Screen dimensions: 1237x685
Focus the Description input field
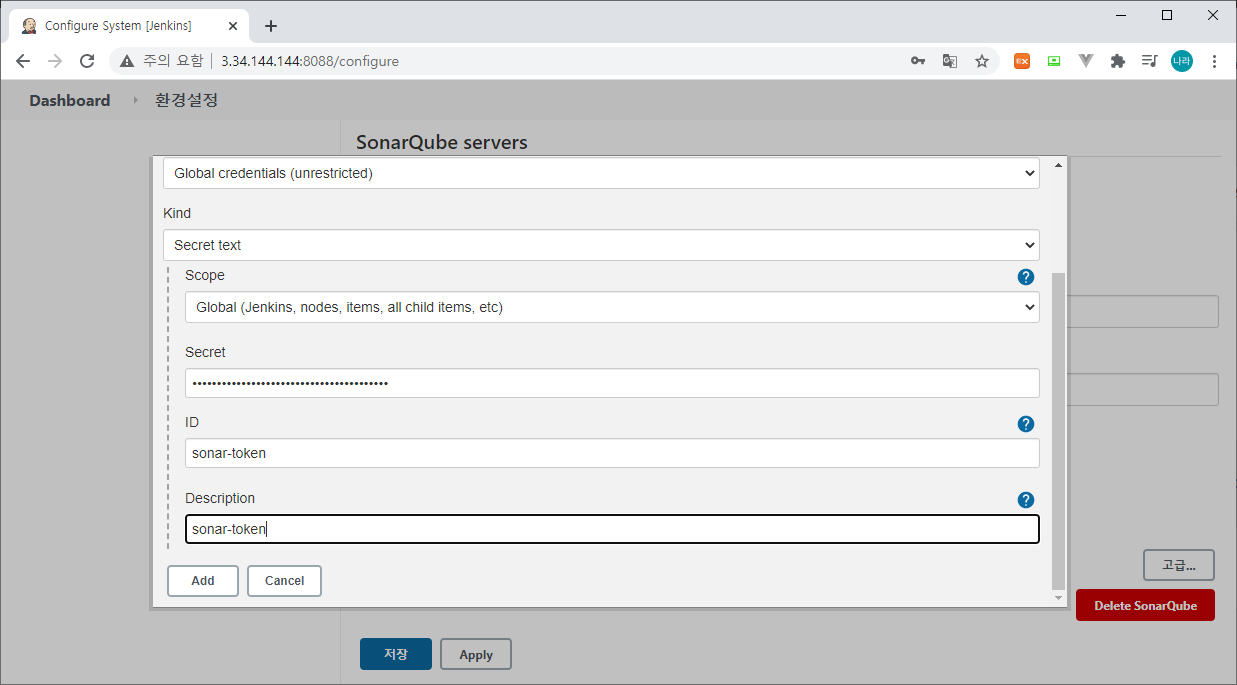click(612, 529)
